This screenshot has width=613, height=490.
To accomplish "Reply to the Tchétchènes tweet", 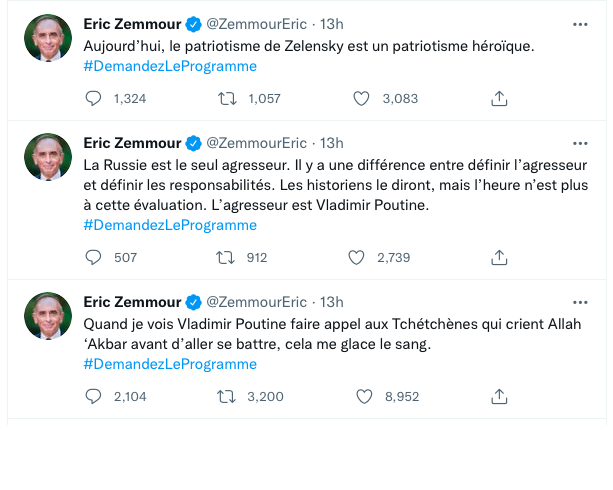I will pos(94,396).
